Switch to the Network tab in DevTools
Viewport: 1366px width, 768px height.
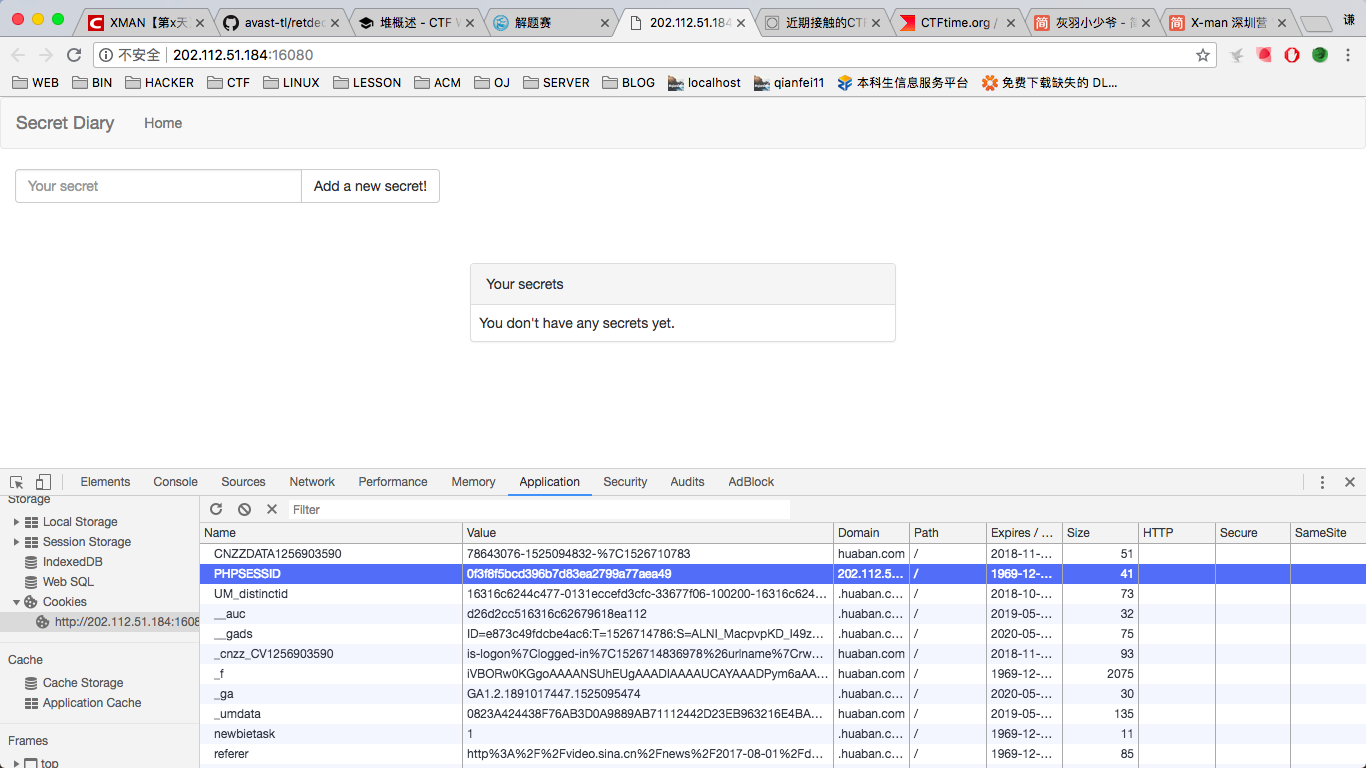coord(312,482)
